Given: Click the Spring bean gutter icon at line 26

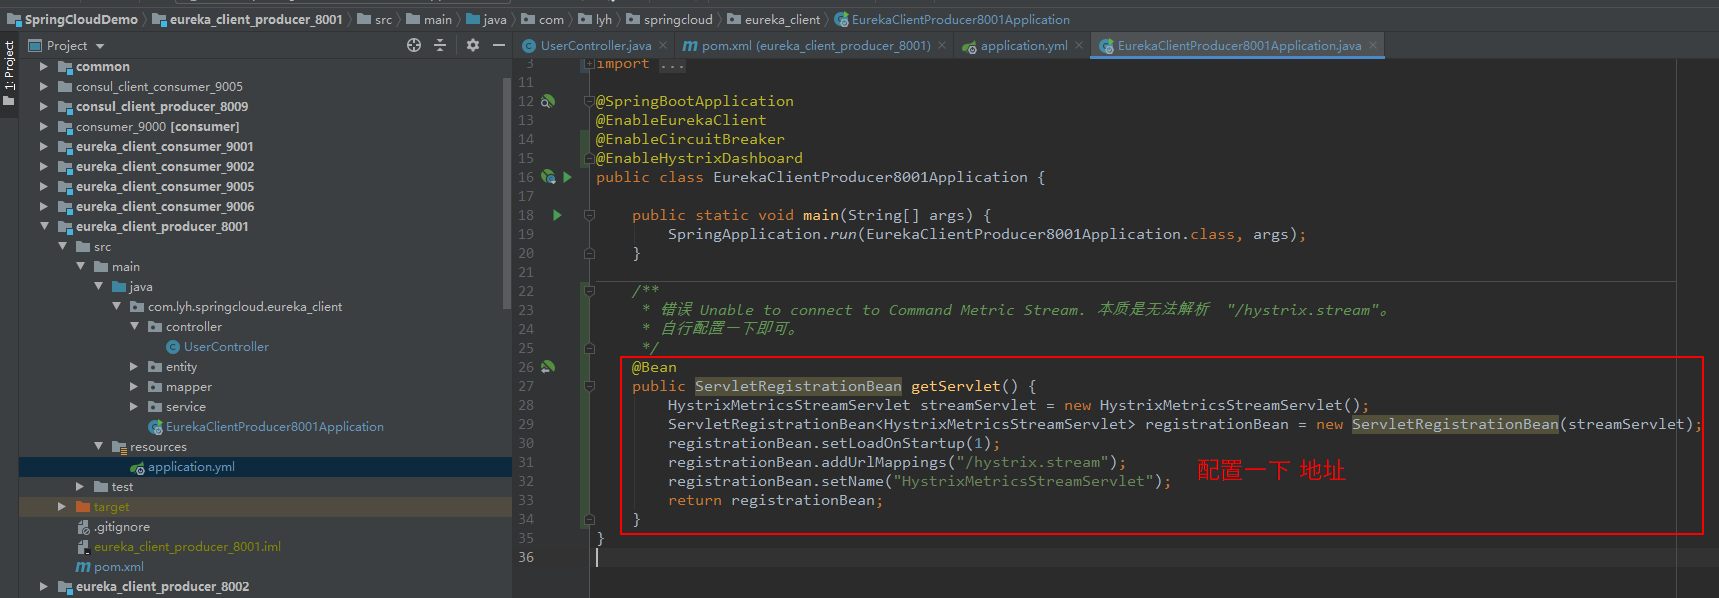Looking at the screenshot, I should click(547, 367).
